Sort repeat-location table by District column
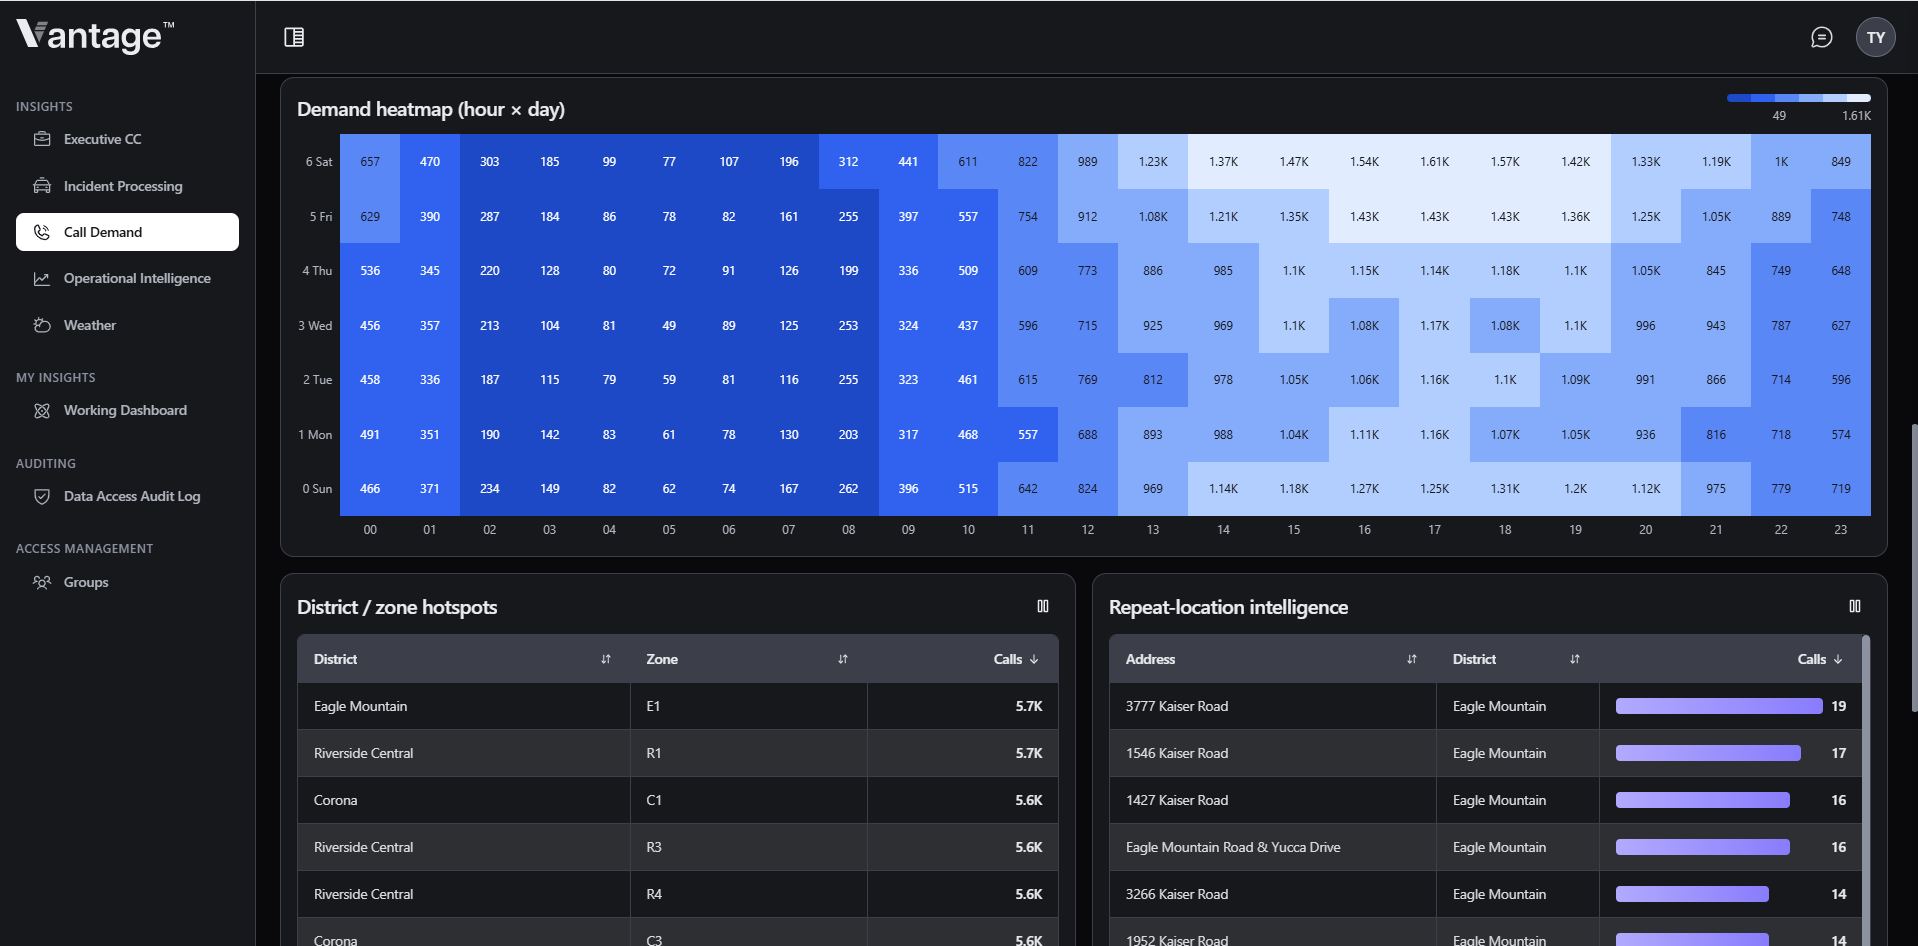 click(1575, 659)
